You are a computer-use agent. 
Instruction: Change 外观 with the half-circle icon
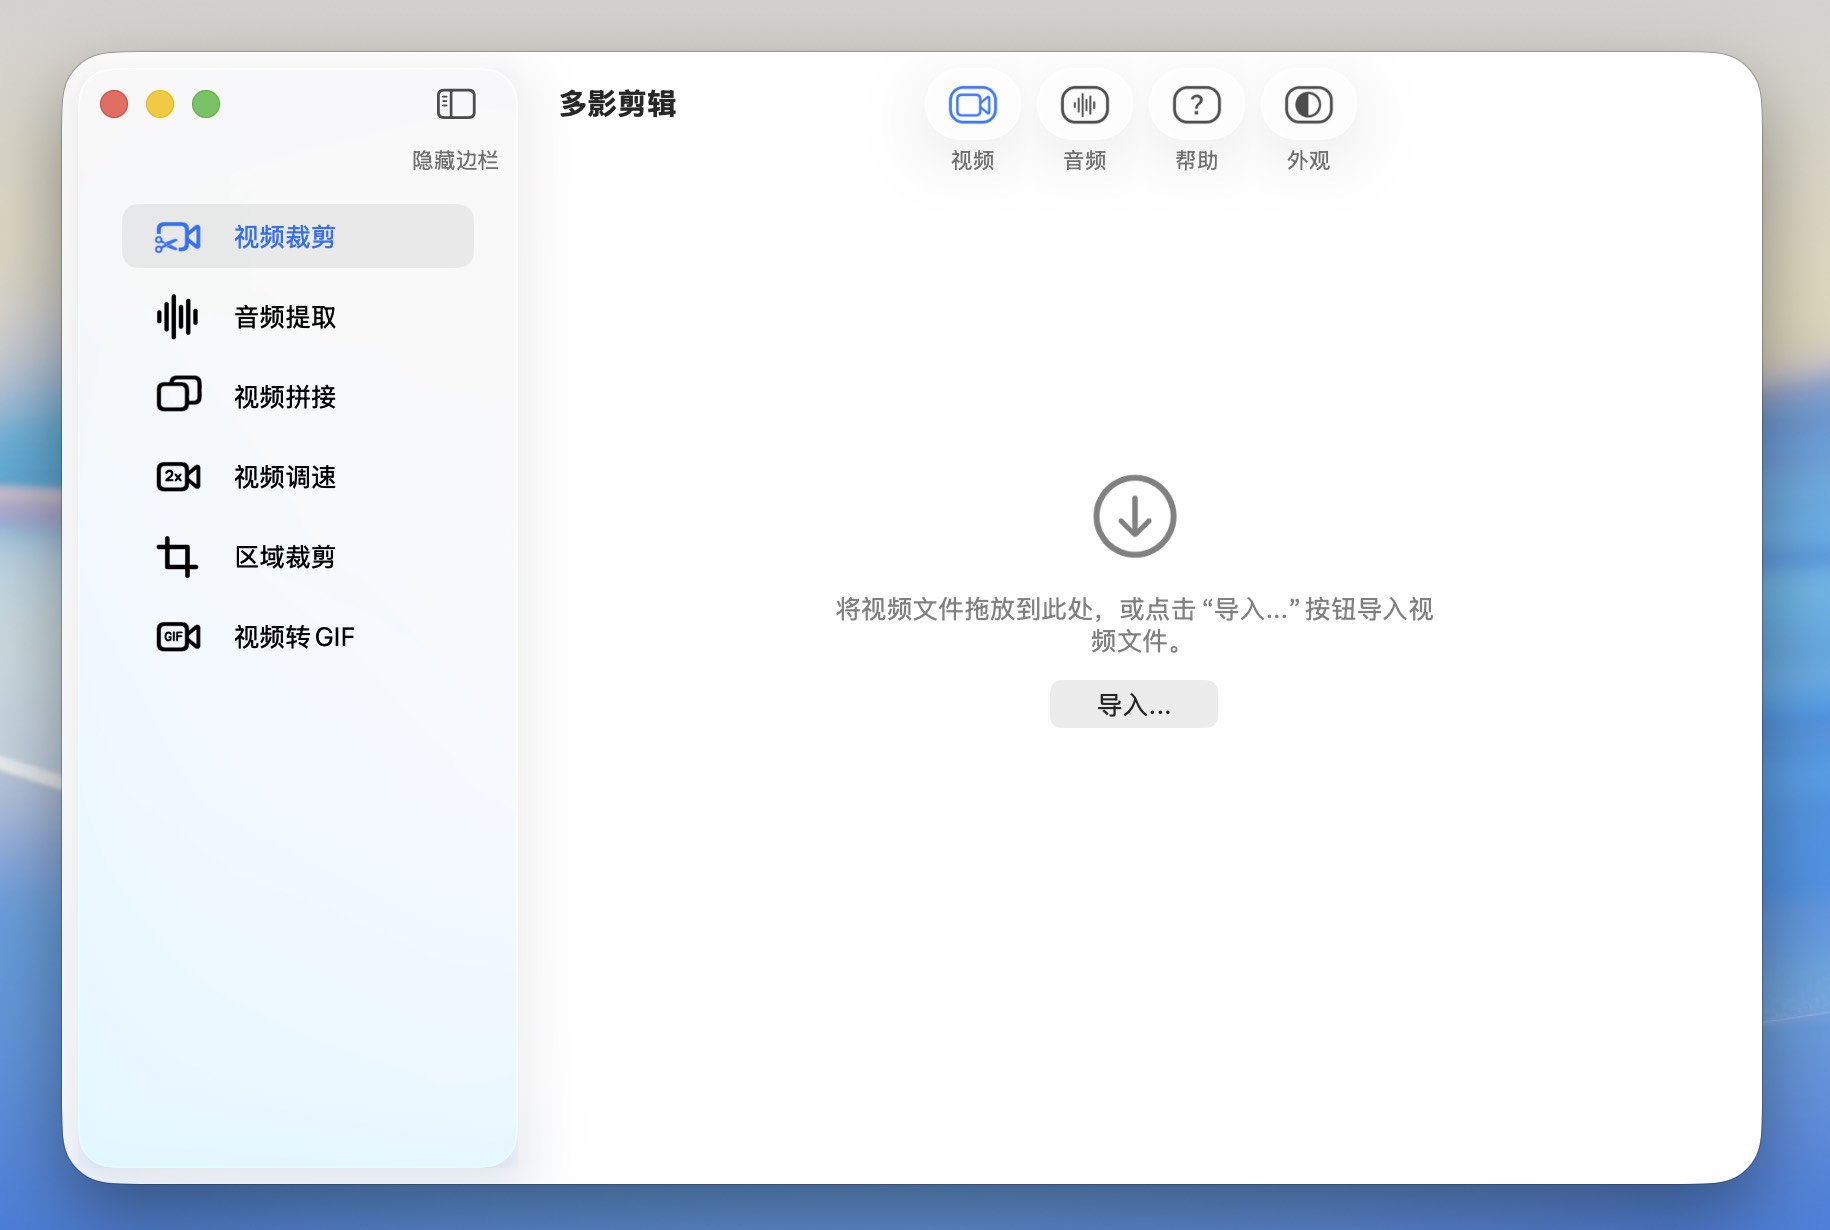[1308, 105]
